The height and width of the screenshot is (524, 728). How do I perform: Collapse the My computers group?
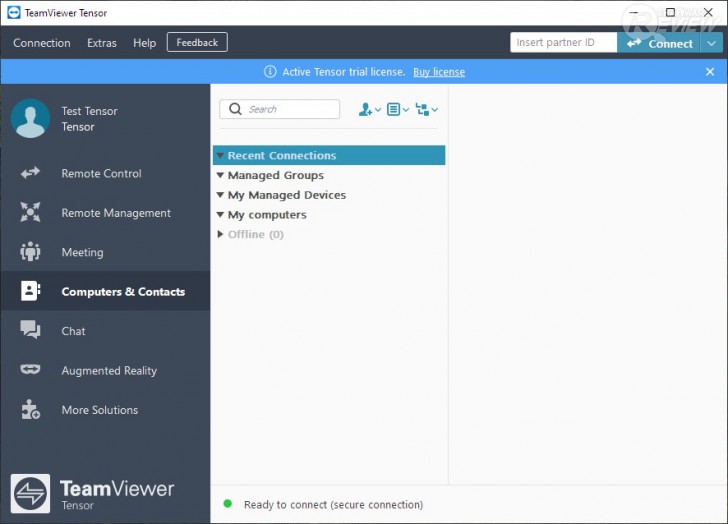pos(220,214)
